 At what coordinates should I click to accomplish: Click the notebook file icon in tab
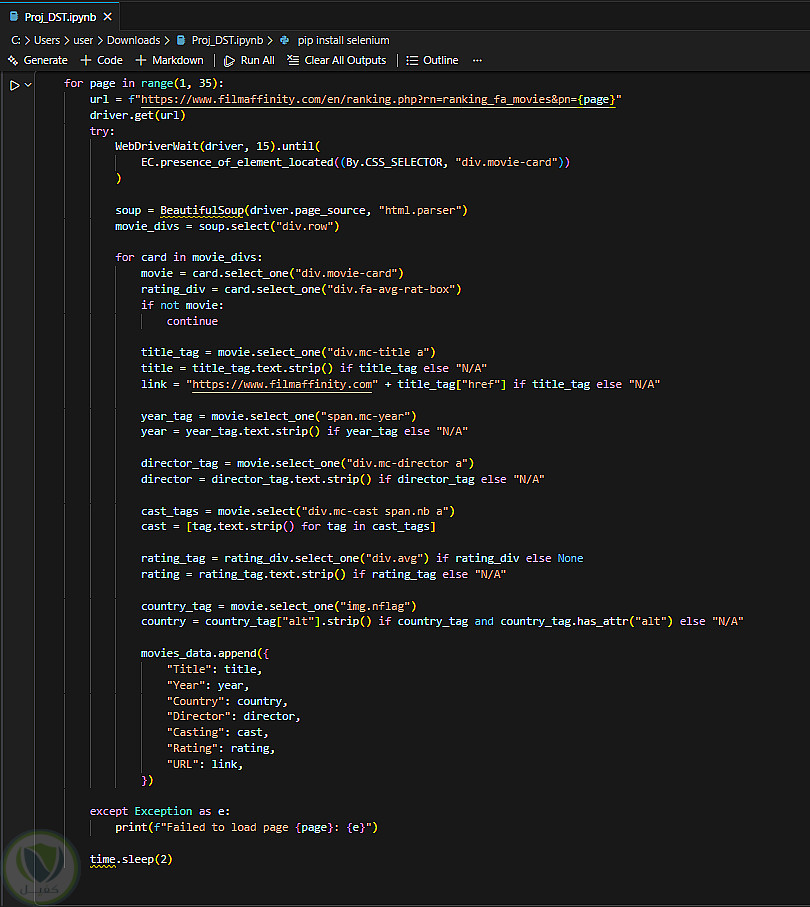point(14,16)
